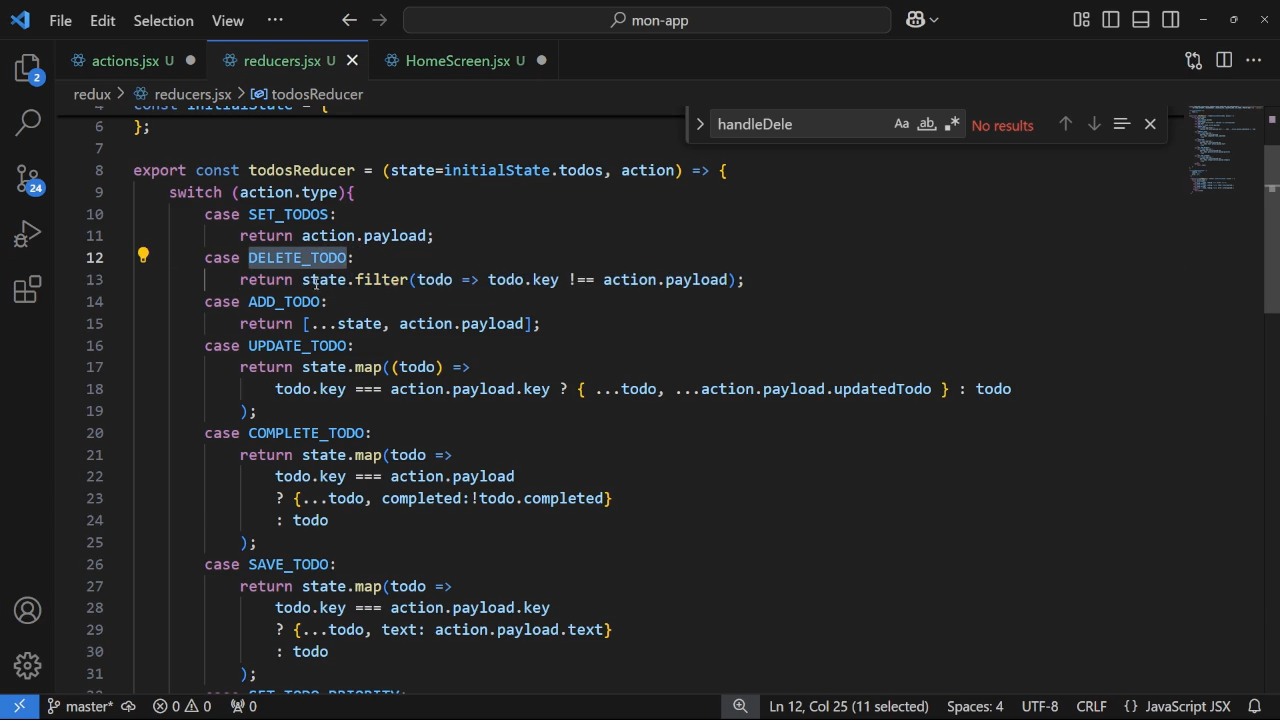Image resolution: width=1280 pixels, height=720 pixels.
Task: Open Run and Debug view
Action: pos(27,232)
